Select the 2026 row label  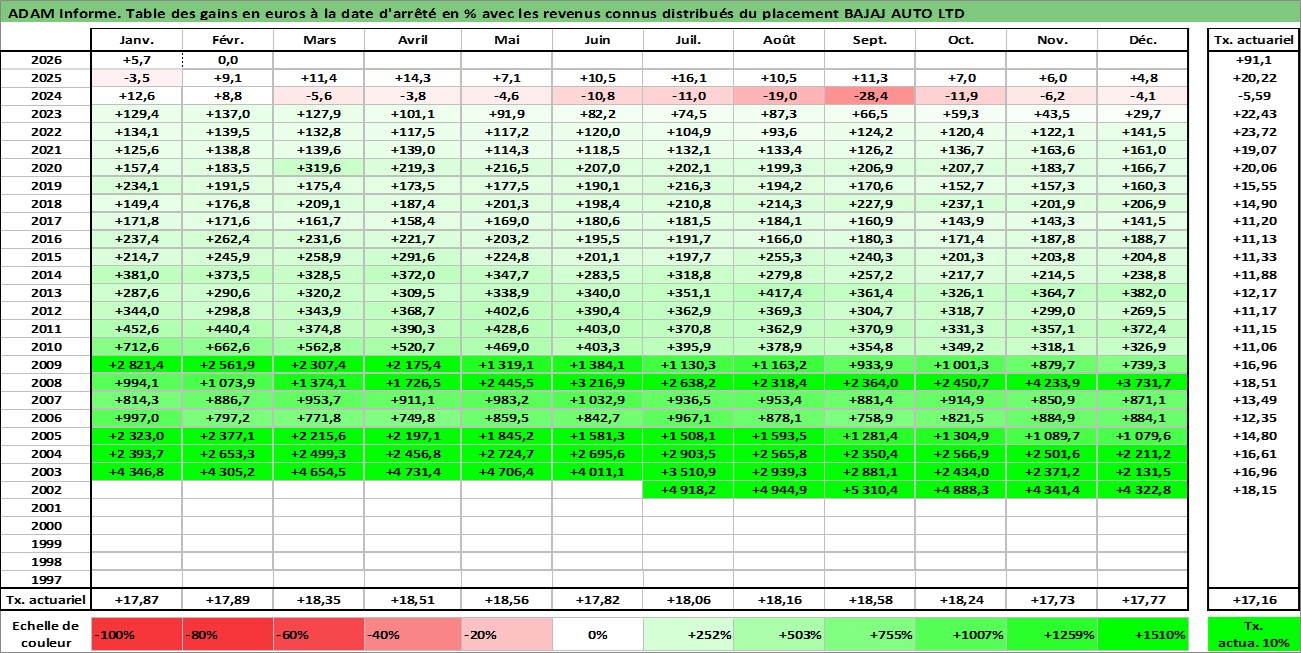click(x=46, y=60)
